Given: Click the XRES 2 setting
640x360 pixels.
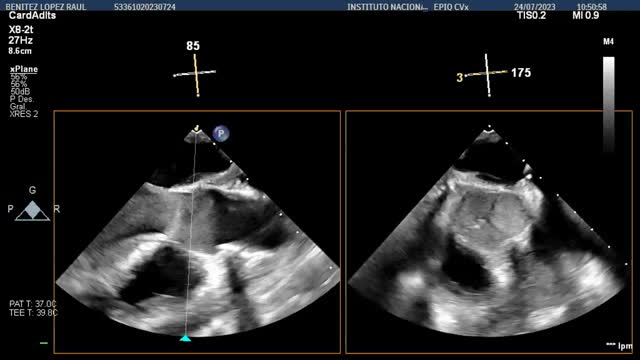Looking at the screenshot, I should [x=24, y=114].
